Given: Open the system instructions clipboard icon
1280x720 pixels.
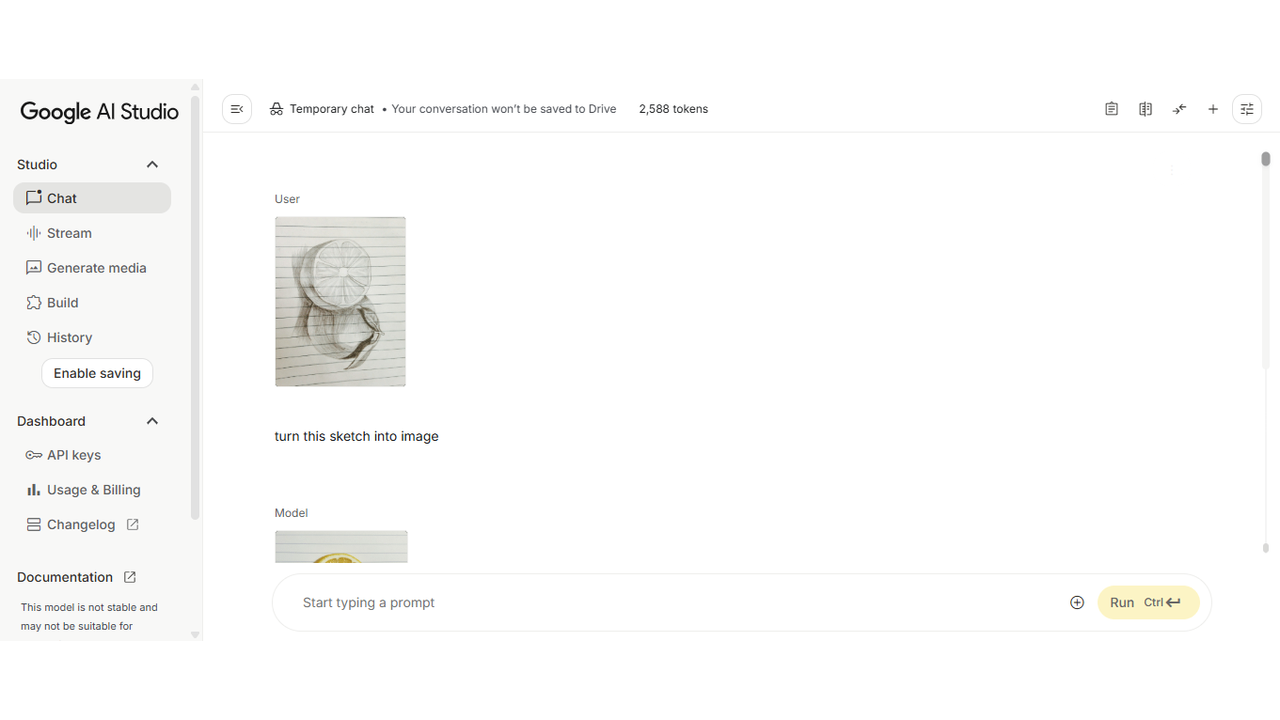Looking at the screenshot, I should tap(1111, 109).
